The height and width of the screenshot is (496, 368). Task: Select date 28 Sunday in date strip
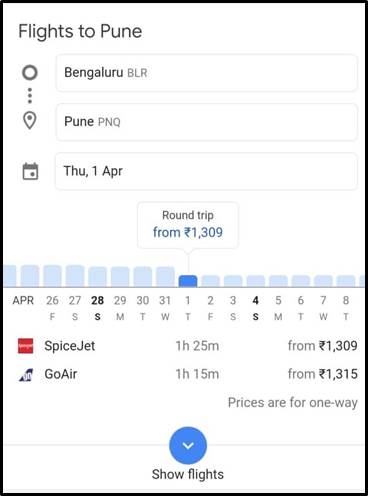tap(97, 307)
